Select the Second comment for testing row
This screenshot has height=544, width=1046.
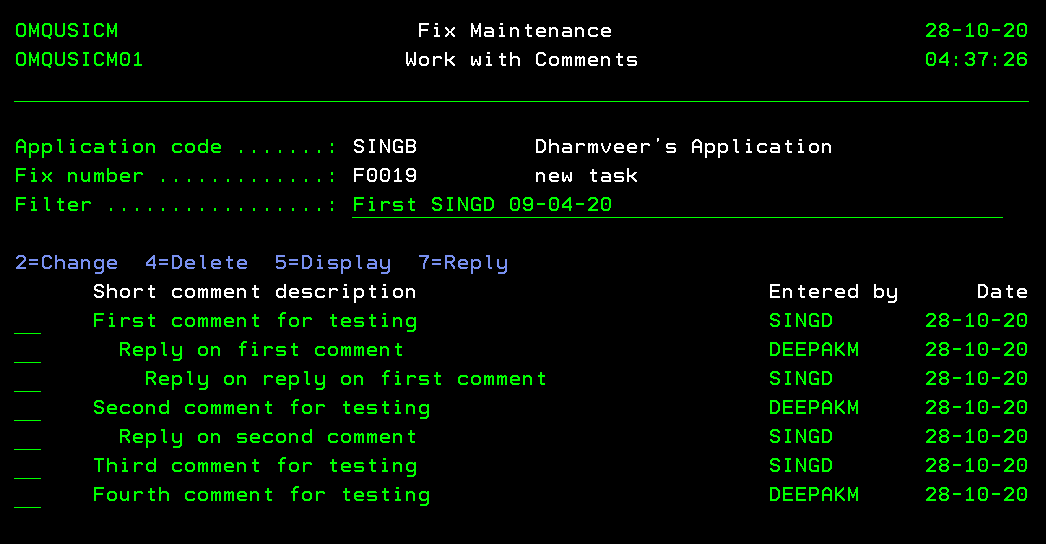(261, 408)
